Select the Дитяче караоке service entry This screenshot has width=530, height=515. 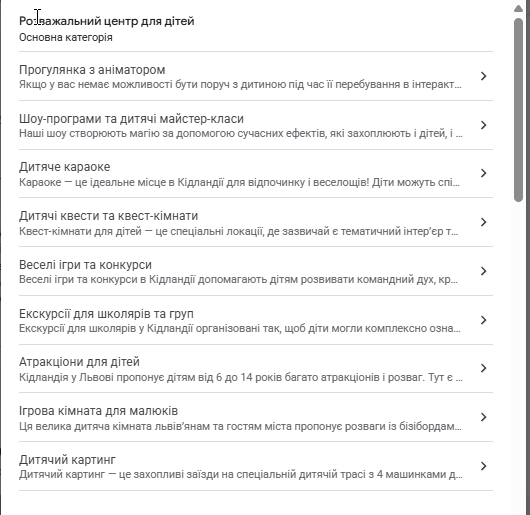(256, 174)
